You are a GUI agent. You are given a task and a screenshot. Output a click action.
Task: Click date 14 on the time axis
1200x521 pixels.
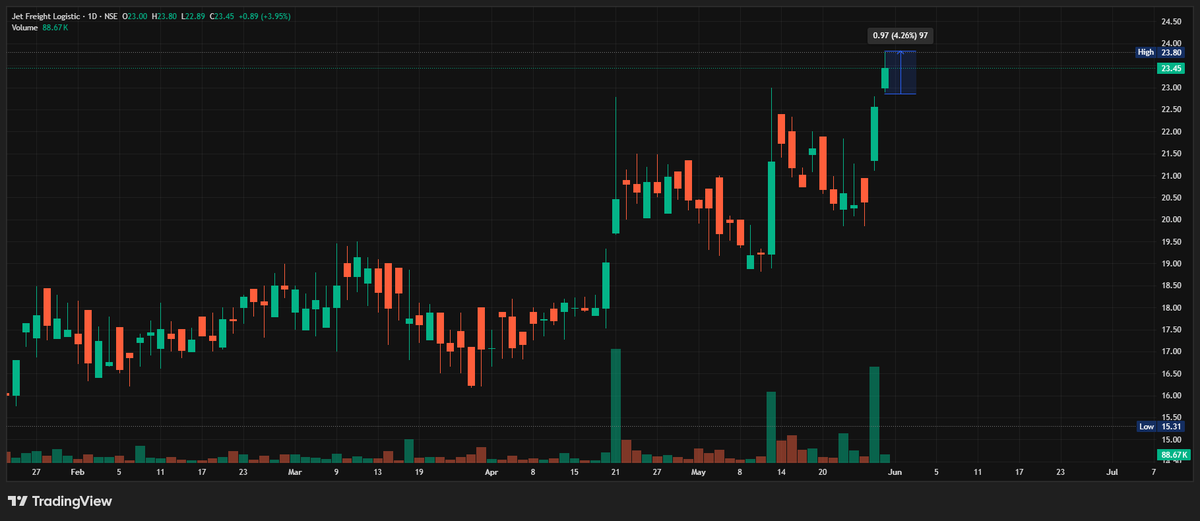[x=781, y=470]
